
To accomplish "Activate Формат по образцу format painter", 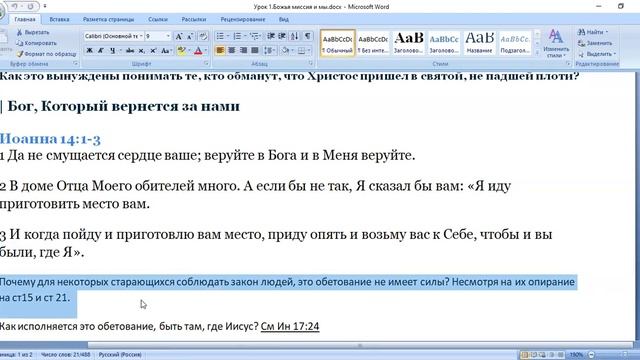I will (46, 54).
